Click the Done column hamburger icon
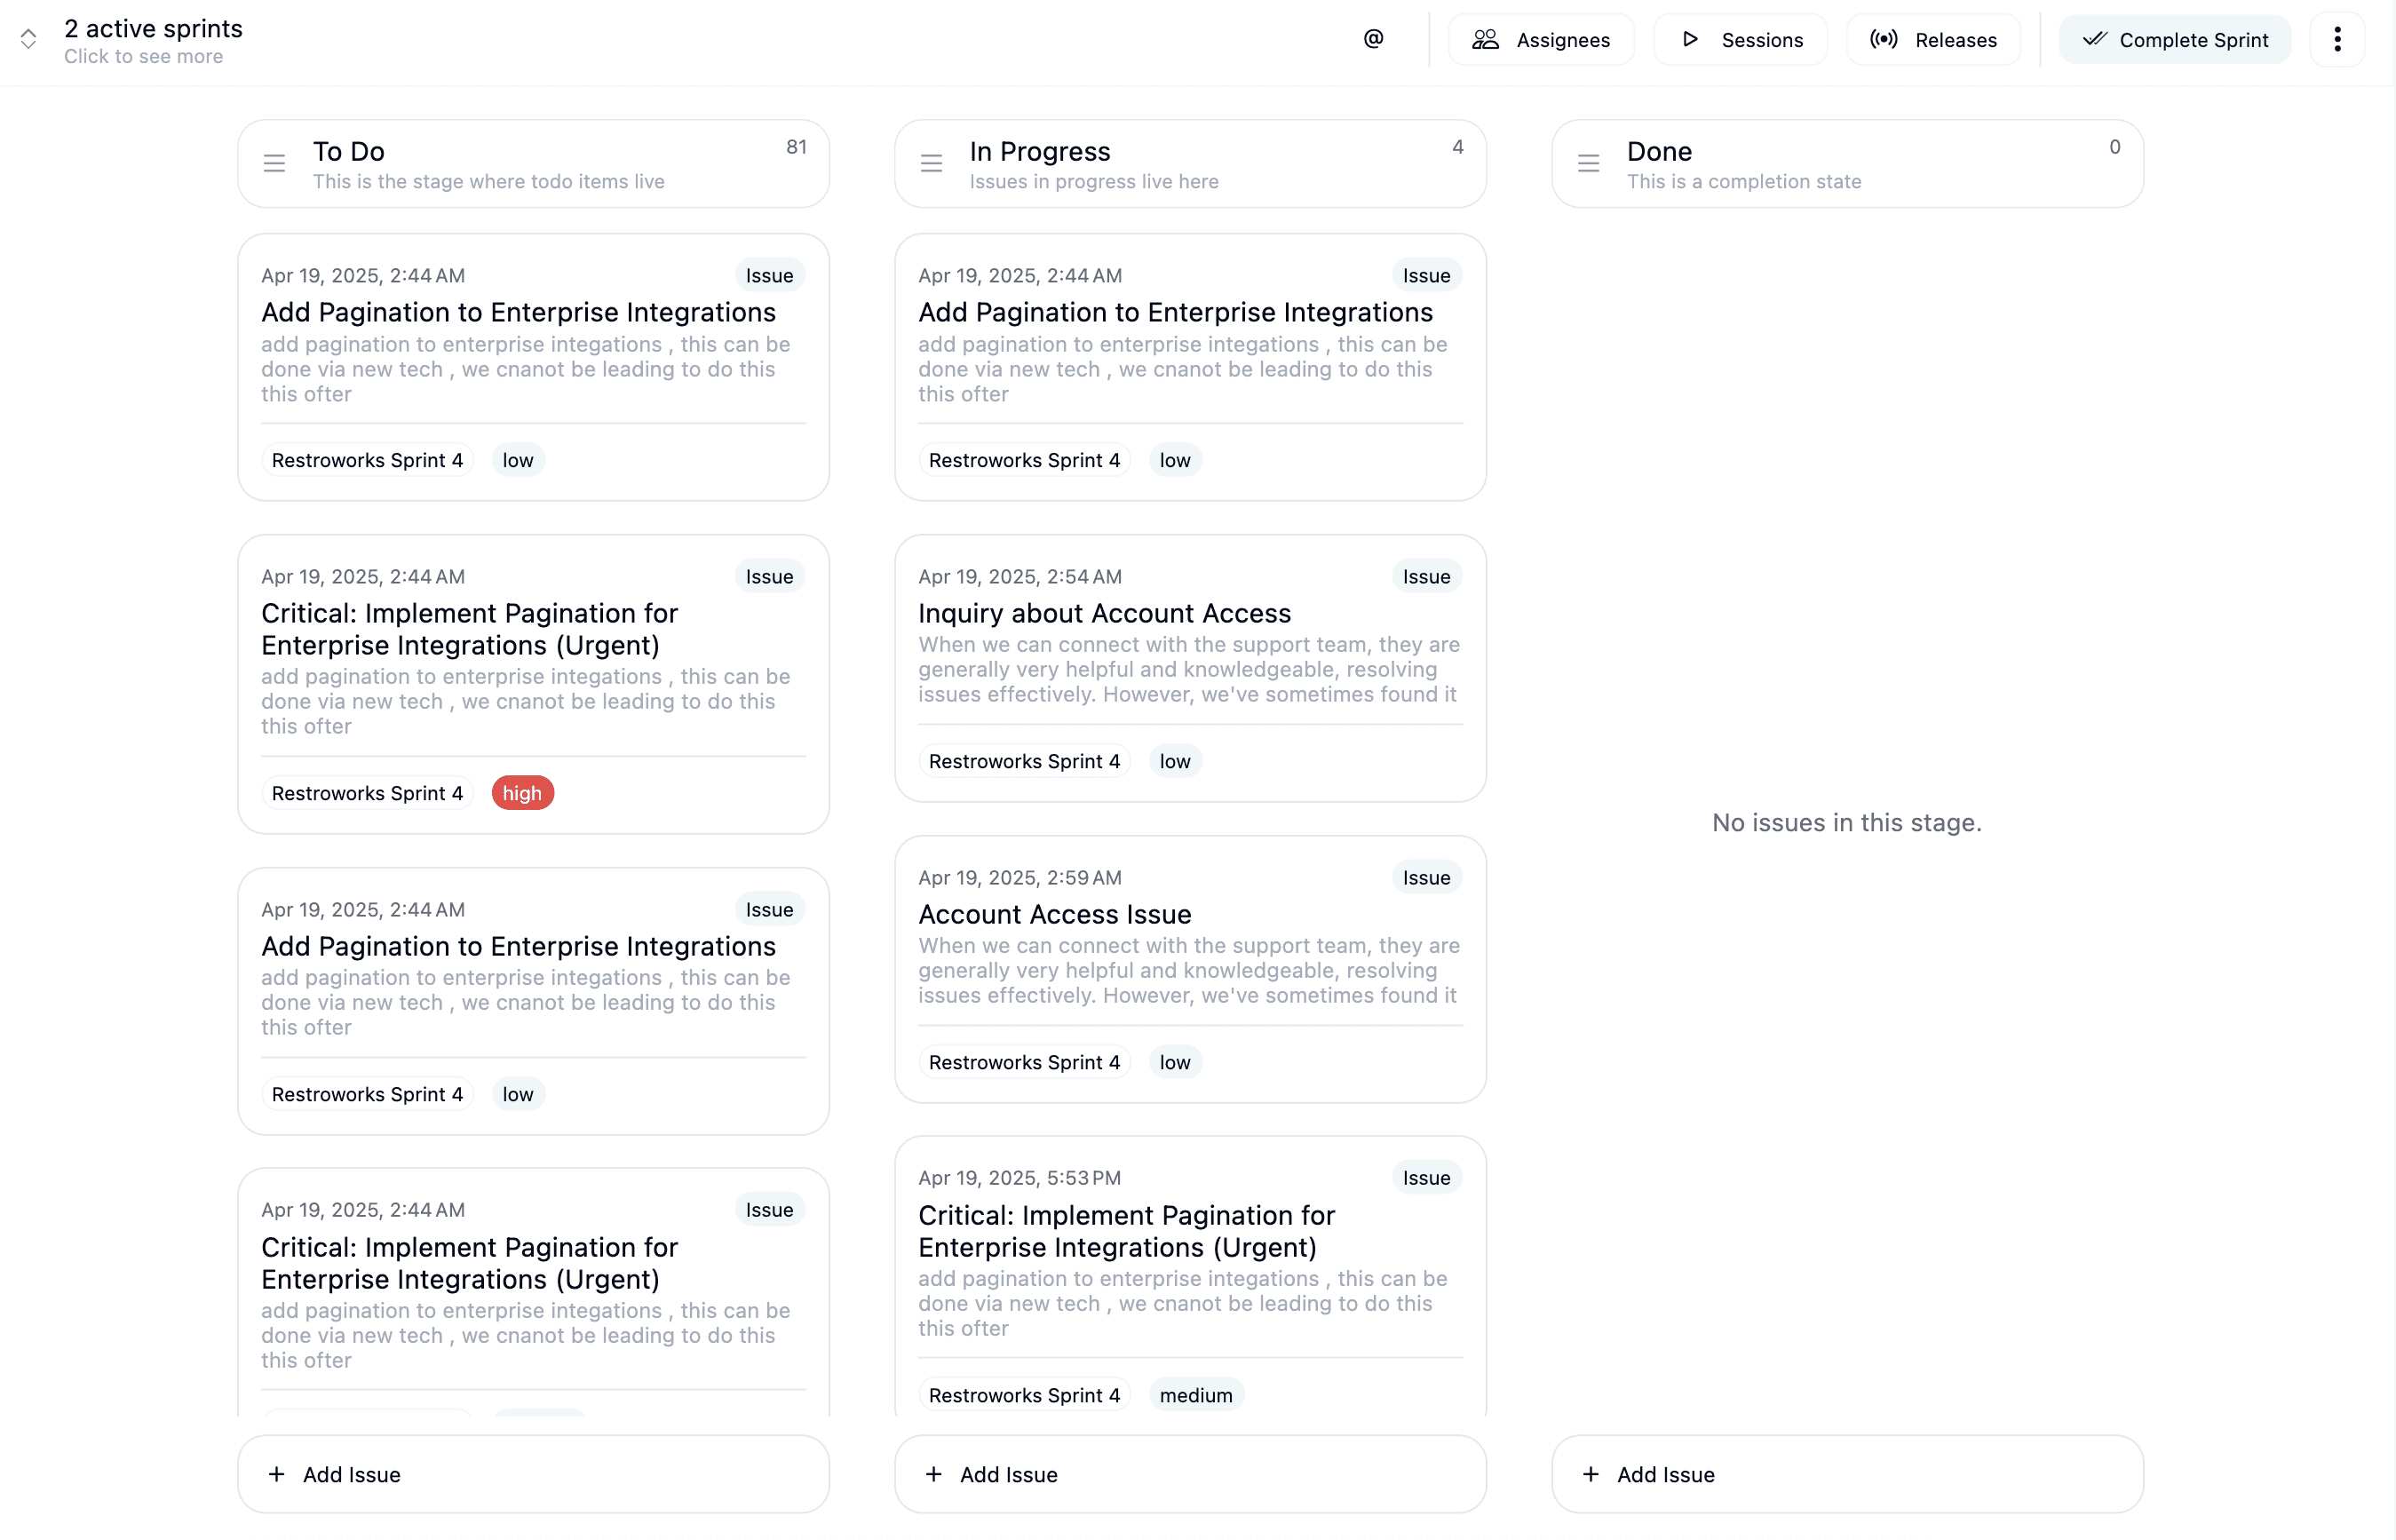The height and width of the screenshot is (1540, 2396). pyautogui.click(x=1588, y=163)
